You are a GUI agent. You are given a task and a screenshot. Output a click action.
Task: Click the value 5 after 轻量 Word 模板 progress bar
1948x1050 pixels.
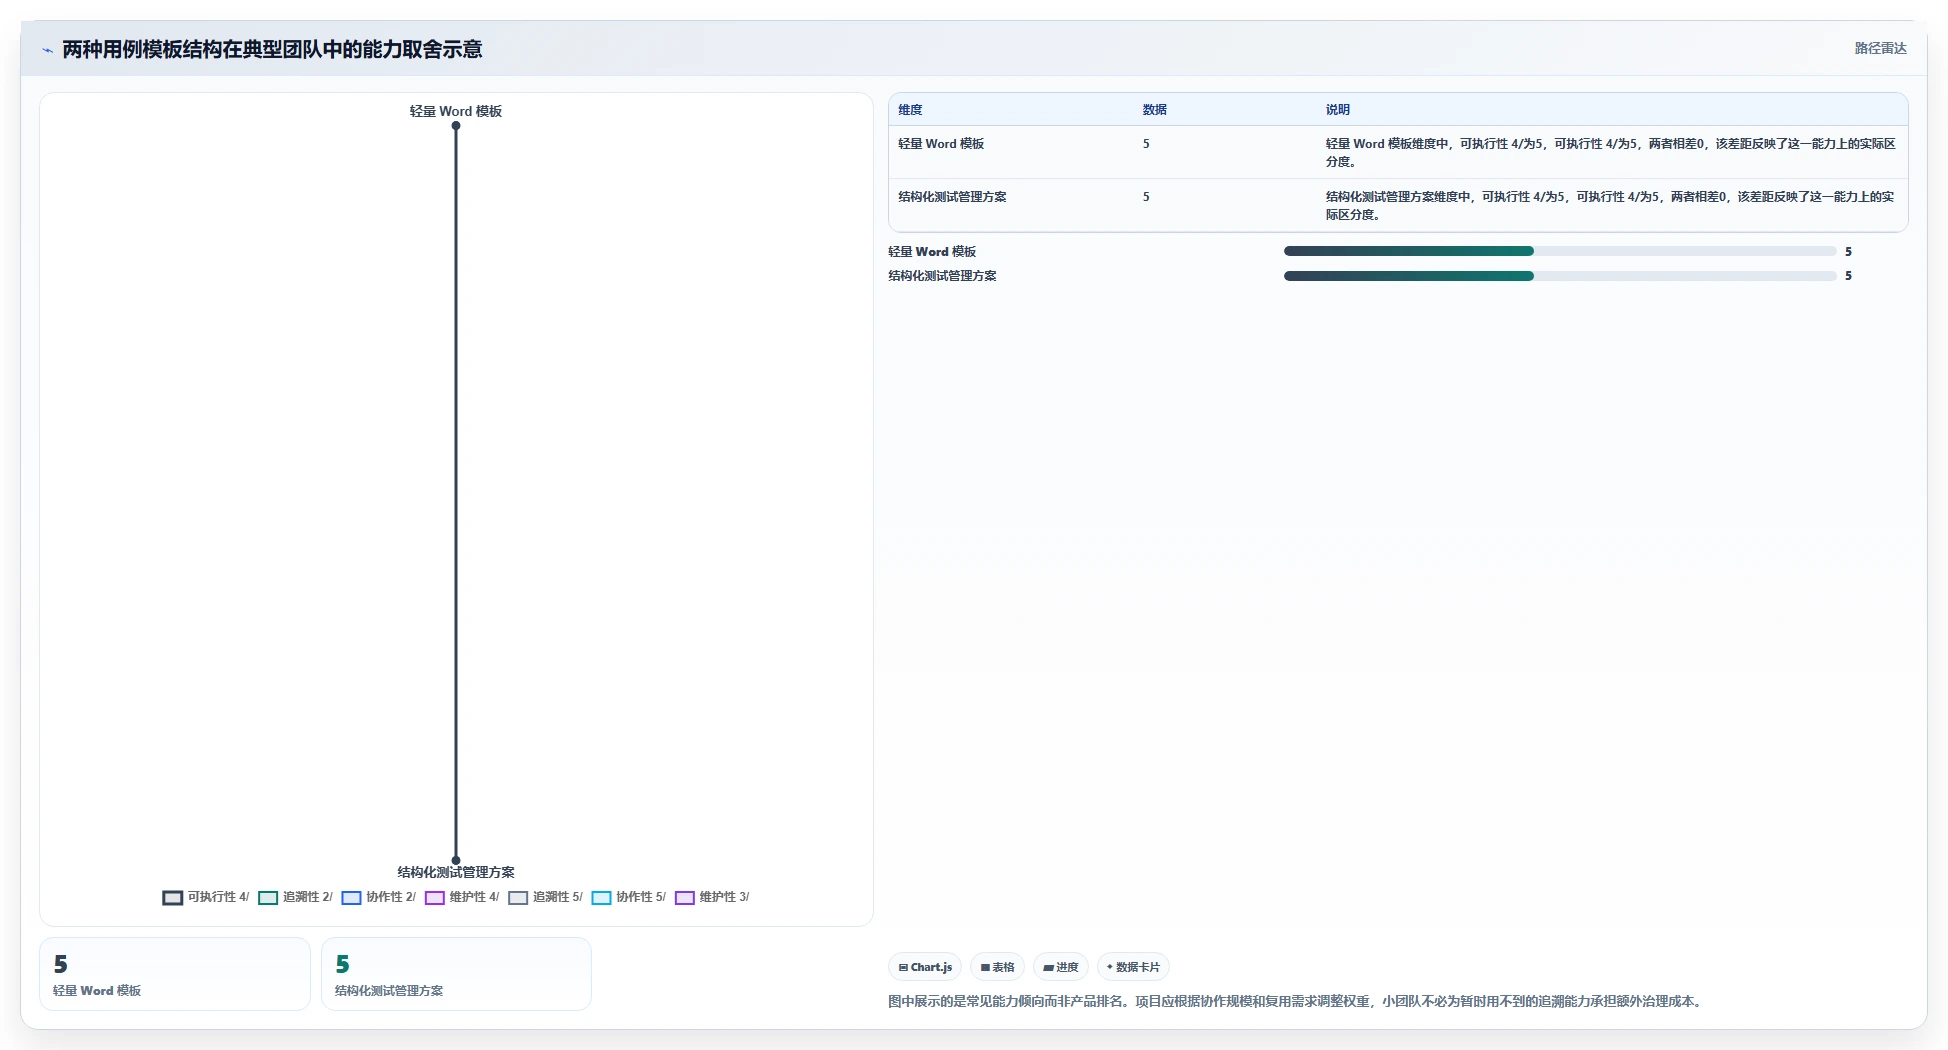1848,252
